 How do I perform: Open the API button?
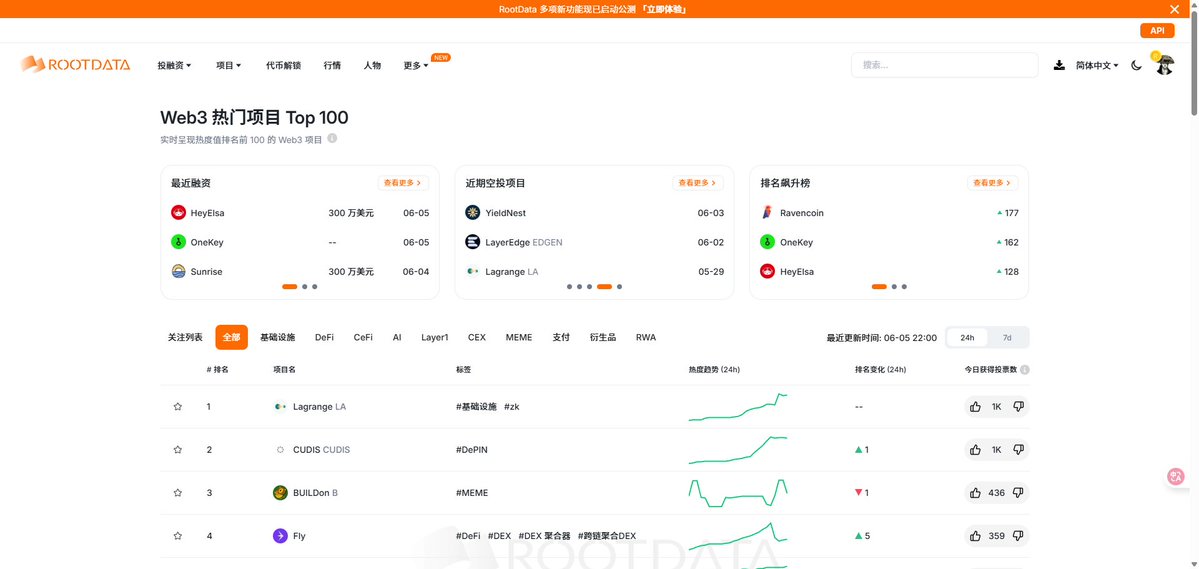click(1157, 31)
